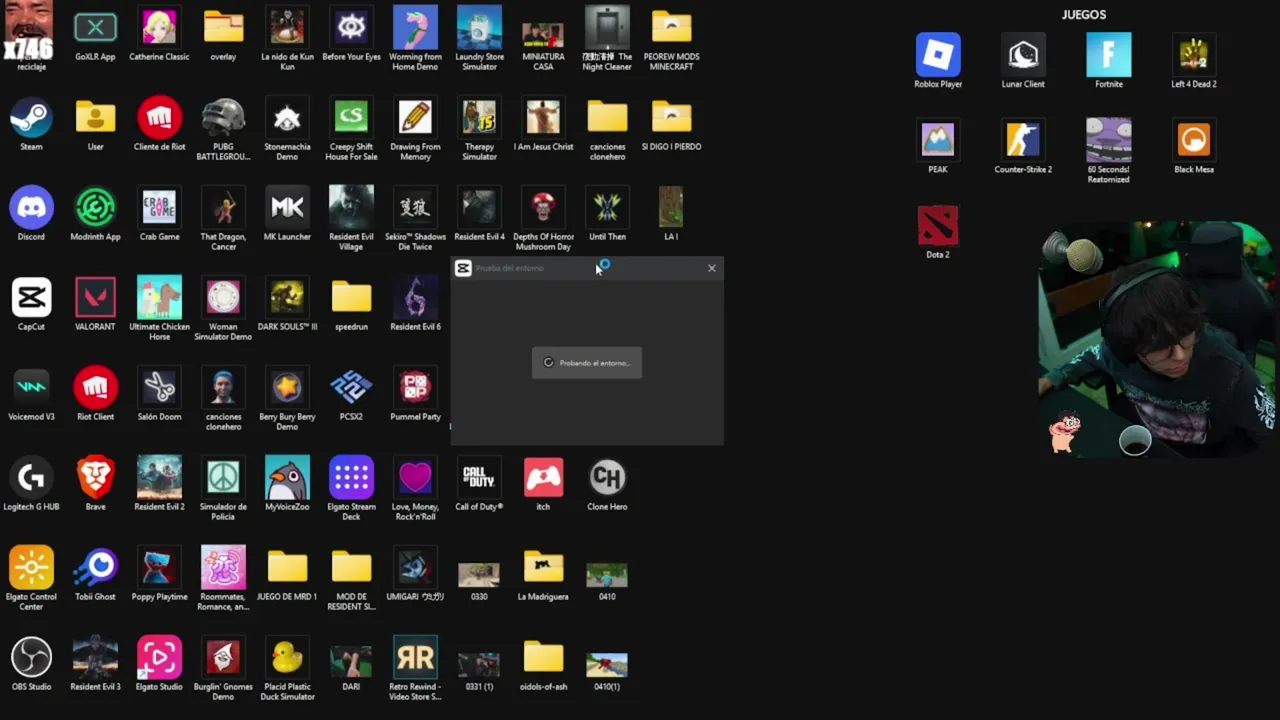This screenshot has height=720, width=1280.
Task: Select Lunar Client icon
Action: tap(1023, 55)
